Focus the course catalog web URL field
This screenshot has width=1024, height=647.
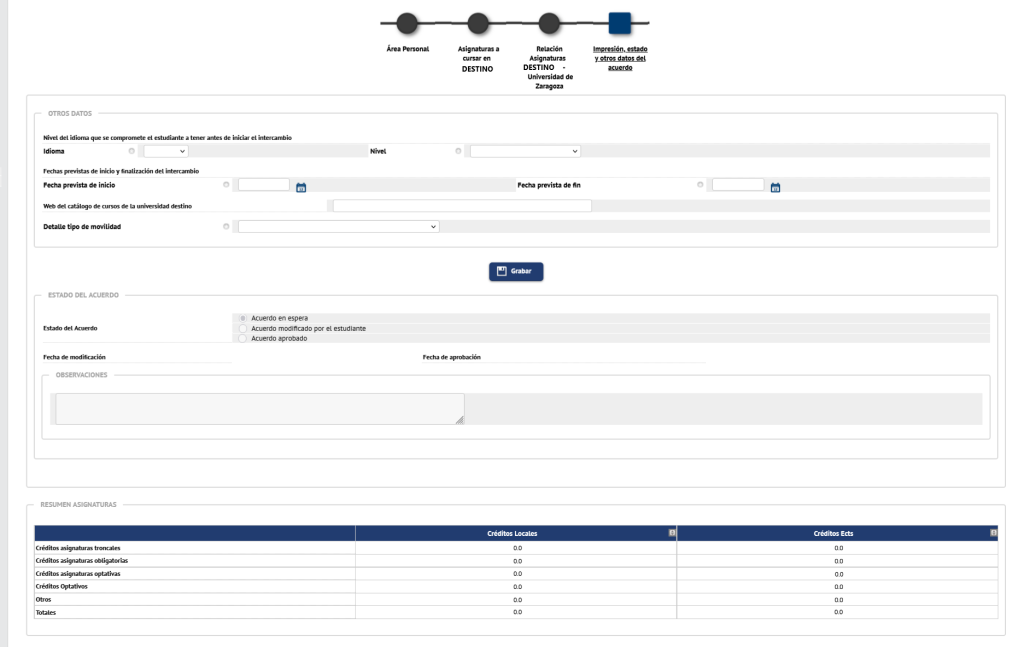pos(461,206)
